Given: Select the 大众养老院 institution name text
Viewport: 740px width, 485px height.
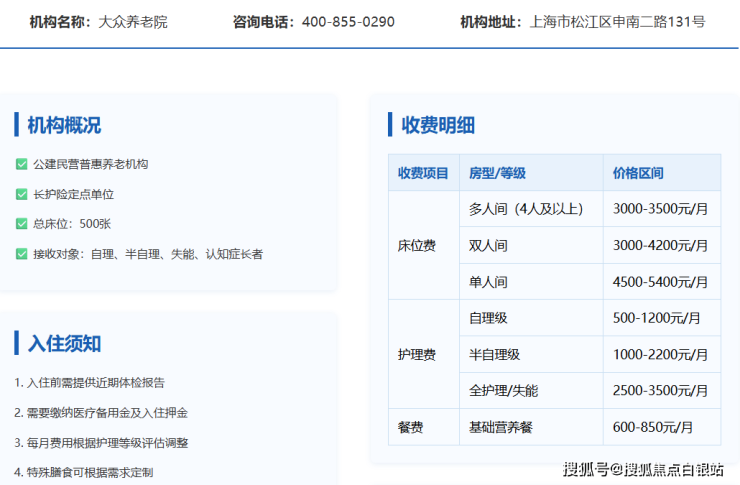Looking at the screenshot, I should tap(133, 22).
